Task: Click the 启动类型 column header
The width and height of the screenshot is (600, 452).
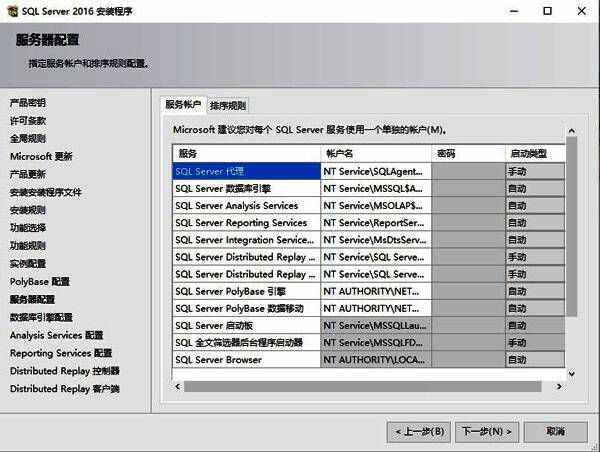Action: tap(534, 154)
